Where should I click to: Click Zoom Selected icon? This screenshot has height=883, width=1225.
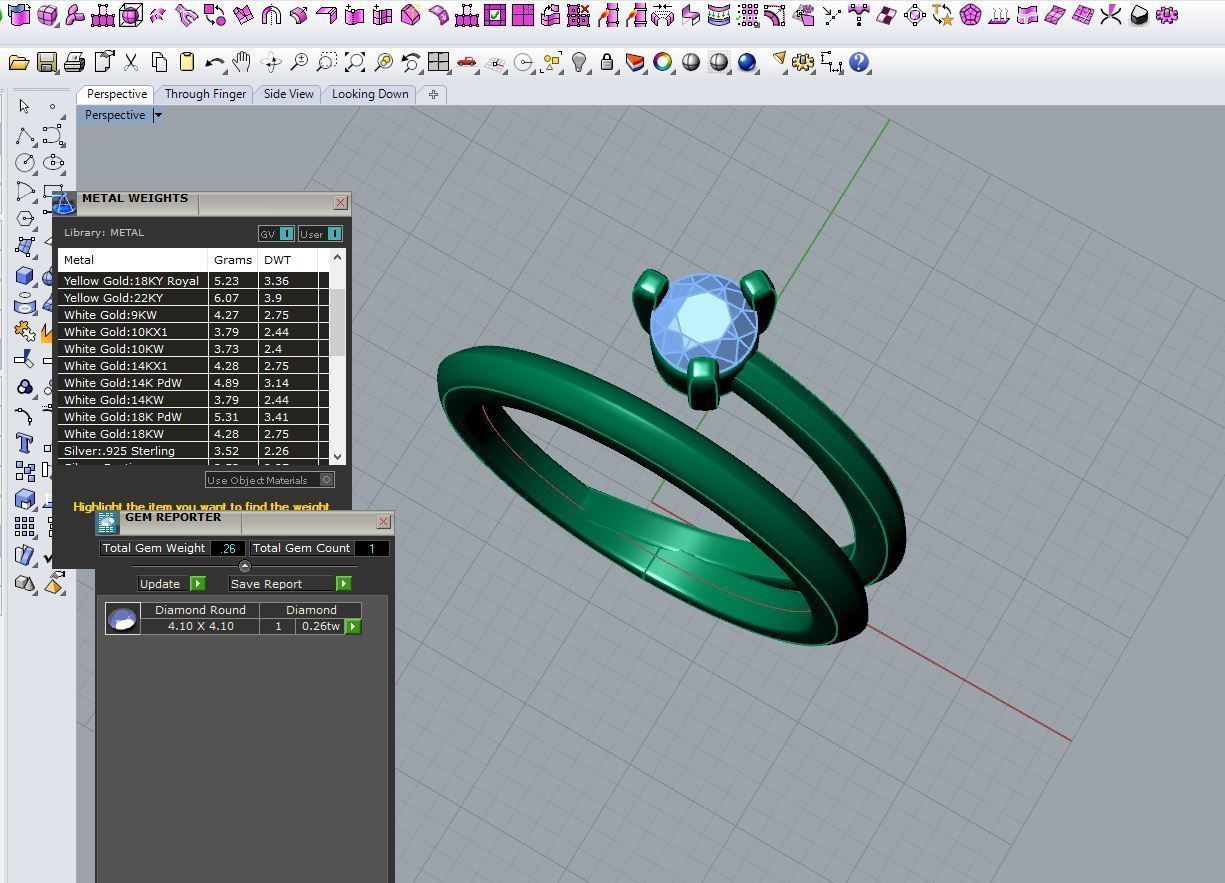pyautogui.click(x=382, y=63)
